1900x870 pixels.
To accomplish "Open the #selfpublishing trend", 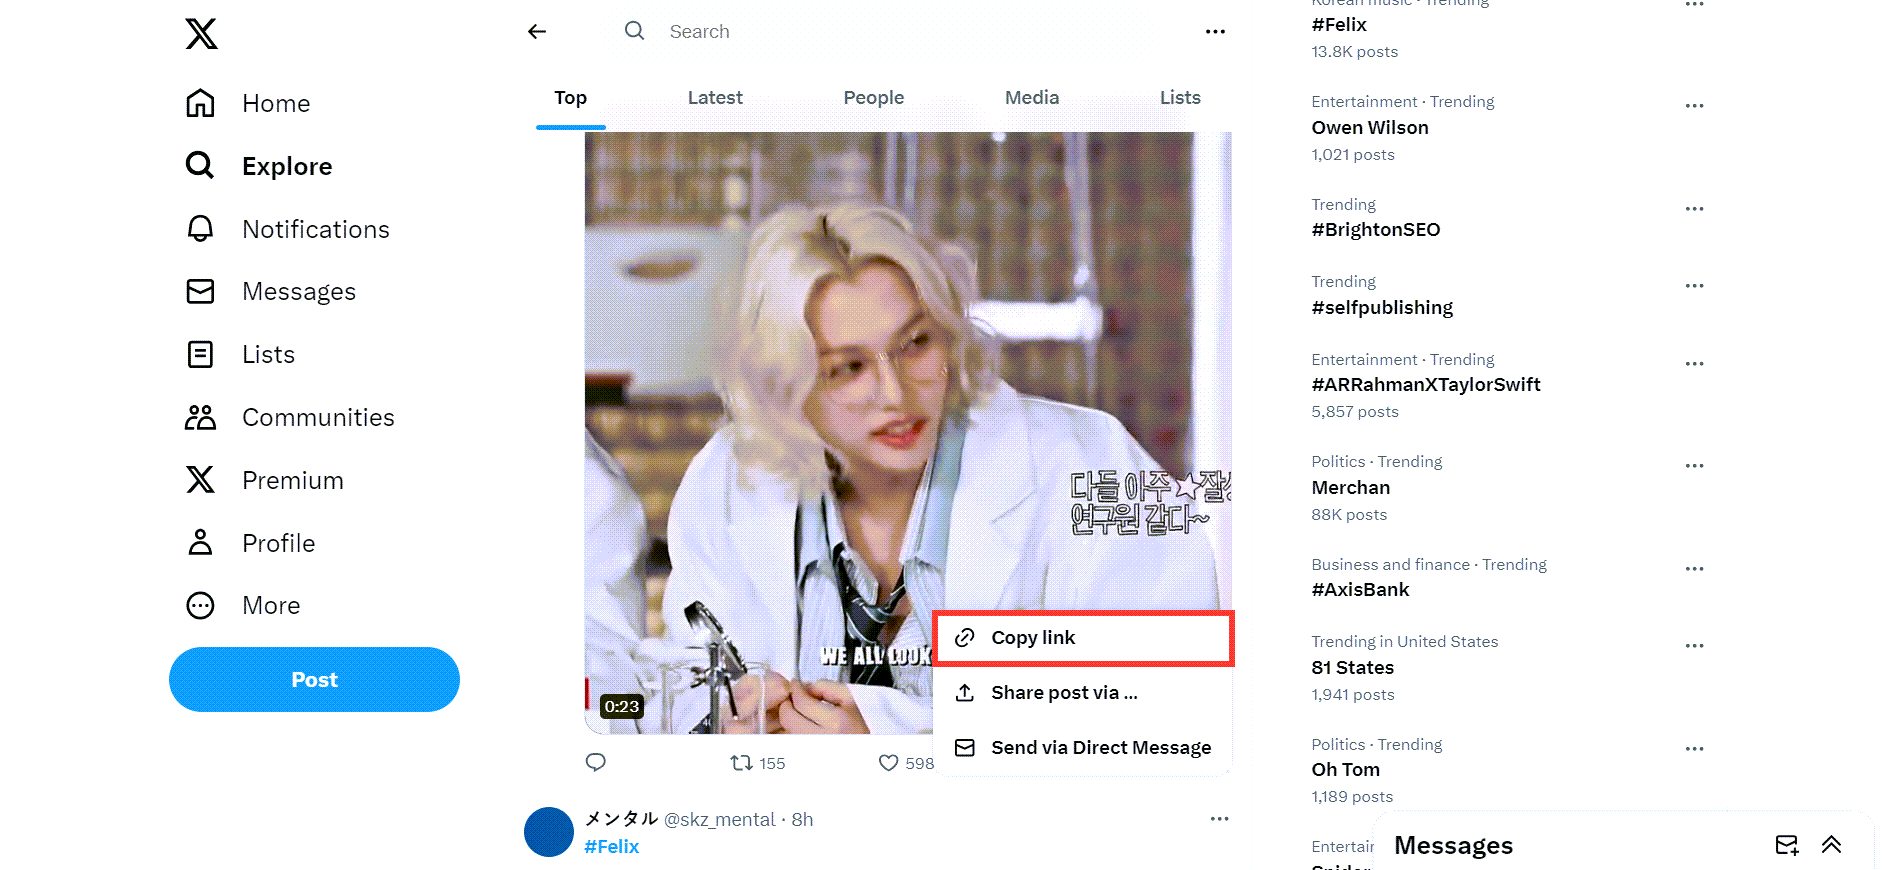I will (x=1382, y=308).
